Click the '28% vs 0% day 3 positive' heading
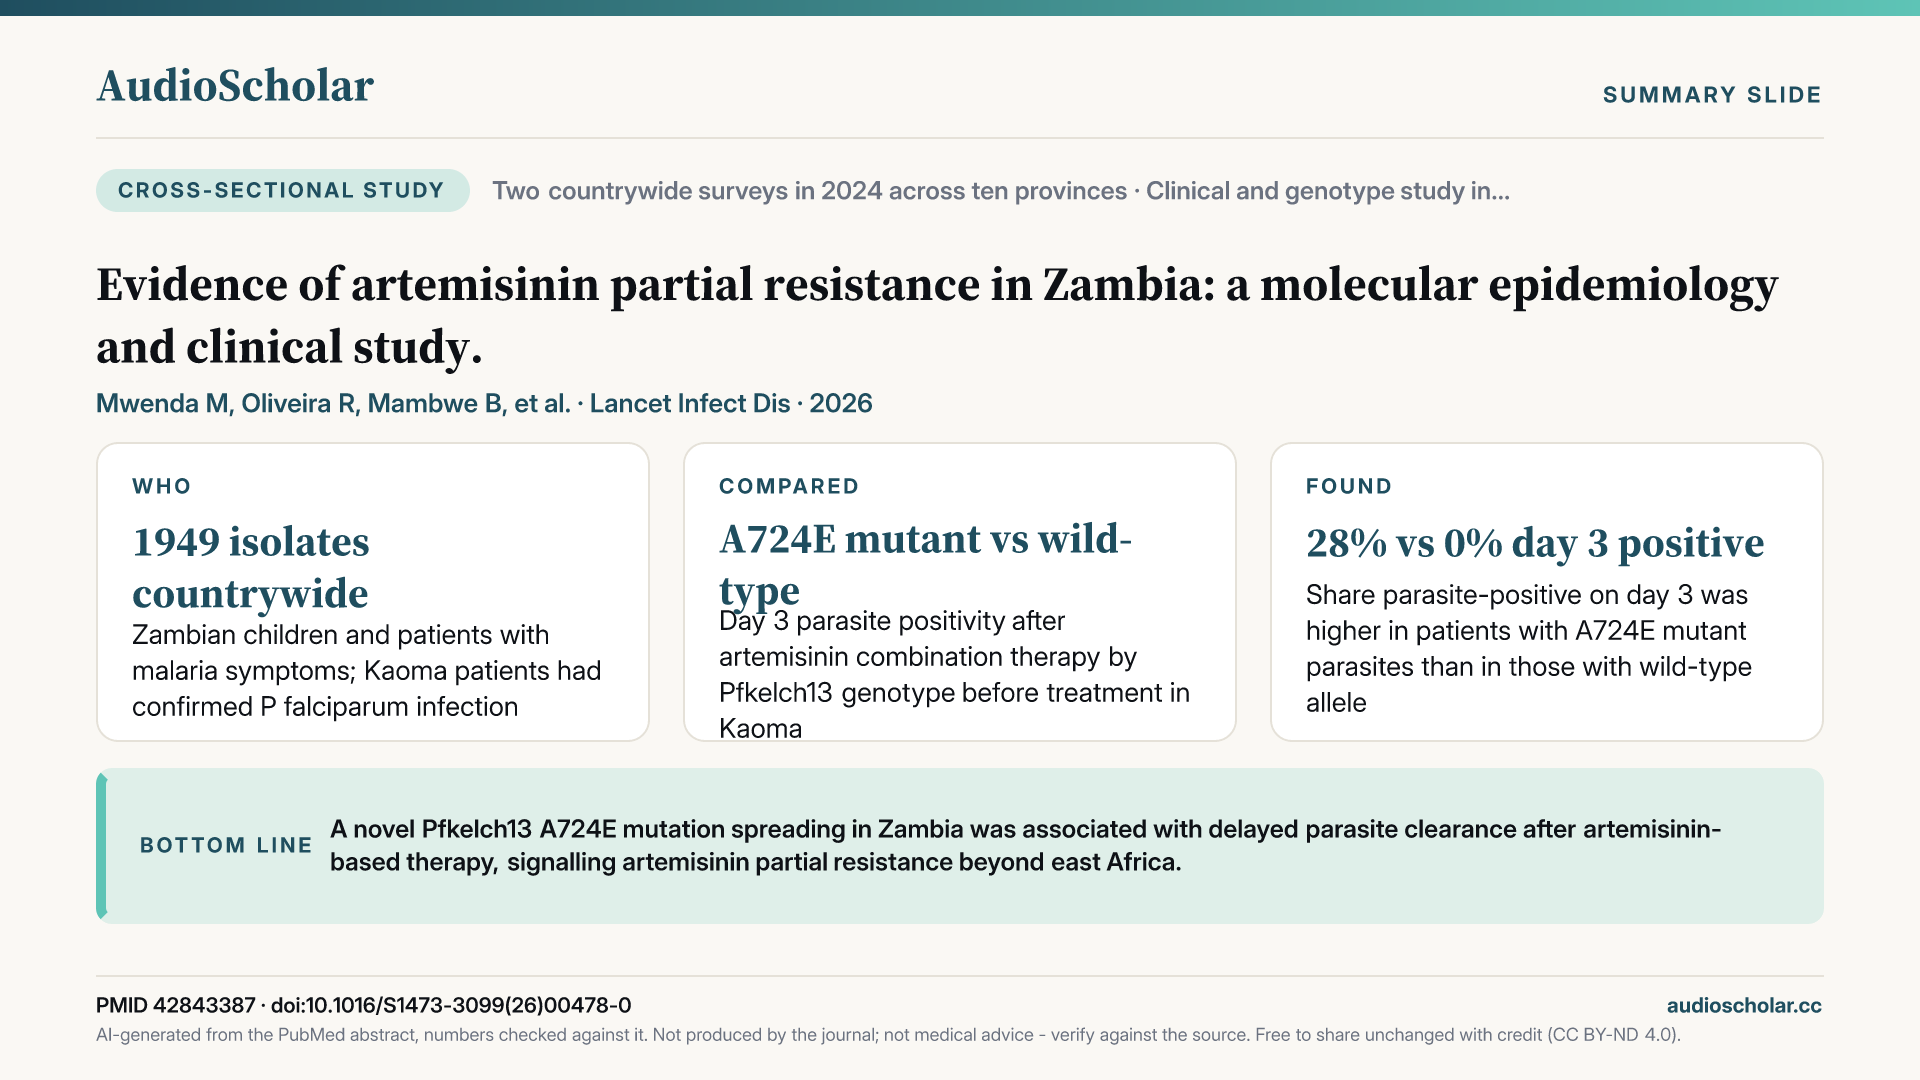Image resolution: width=1920 pixels, height=1080 pixels. tap(1535, 543)
